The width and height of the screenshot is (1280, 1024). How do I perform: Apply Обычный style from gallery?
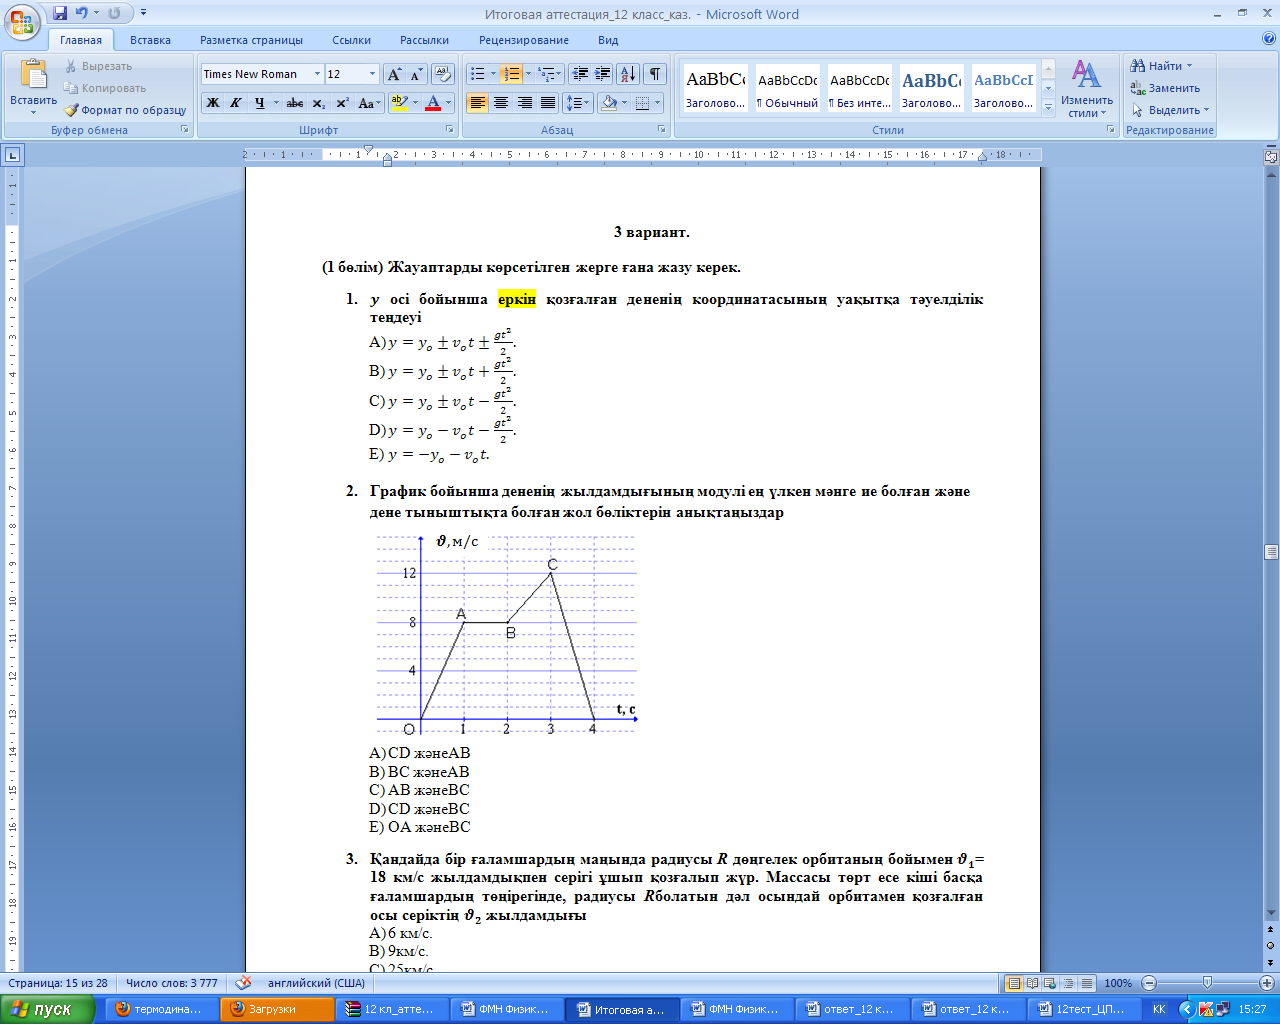tap(787, 89)
